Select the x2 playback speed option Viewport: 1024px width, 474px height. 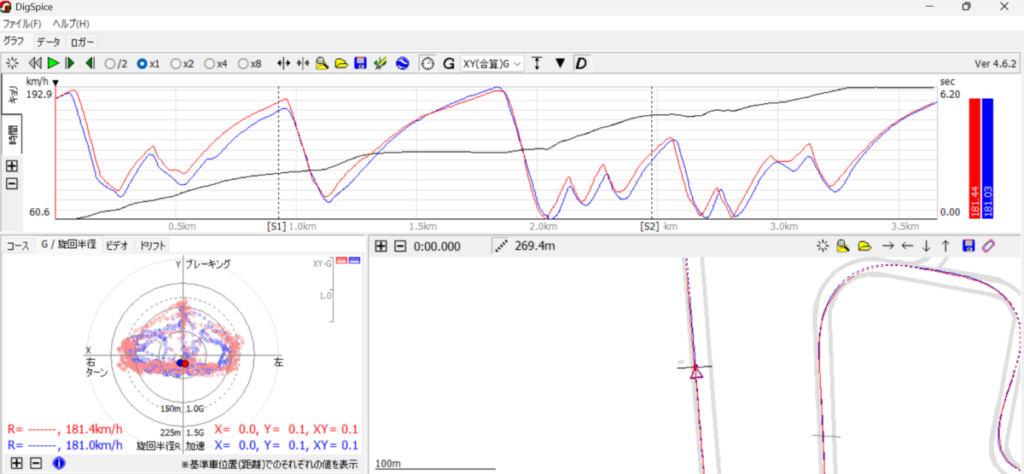coord(176,64)
